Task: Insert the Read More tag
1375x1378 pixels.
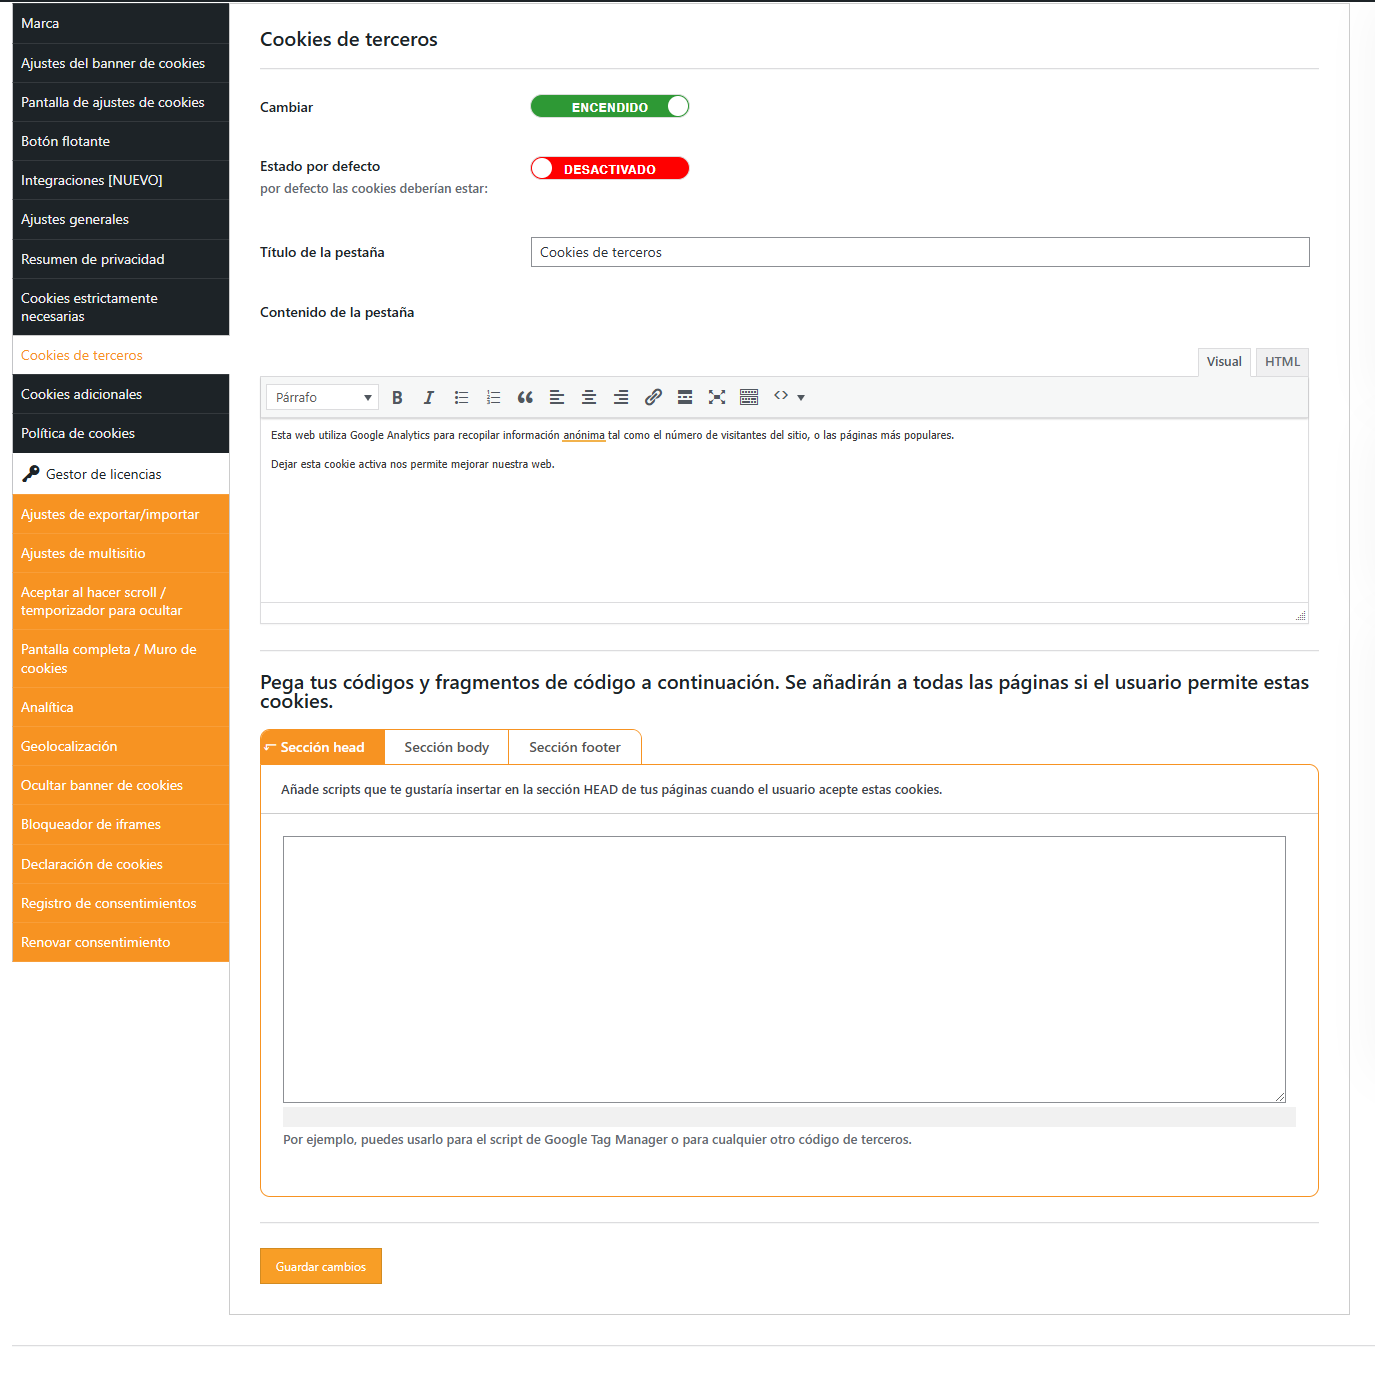Action: coord(685,397)
